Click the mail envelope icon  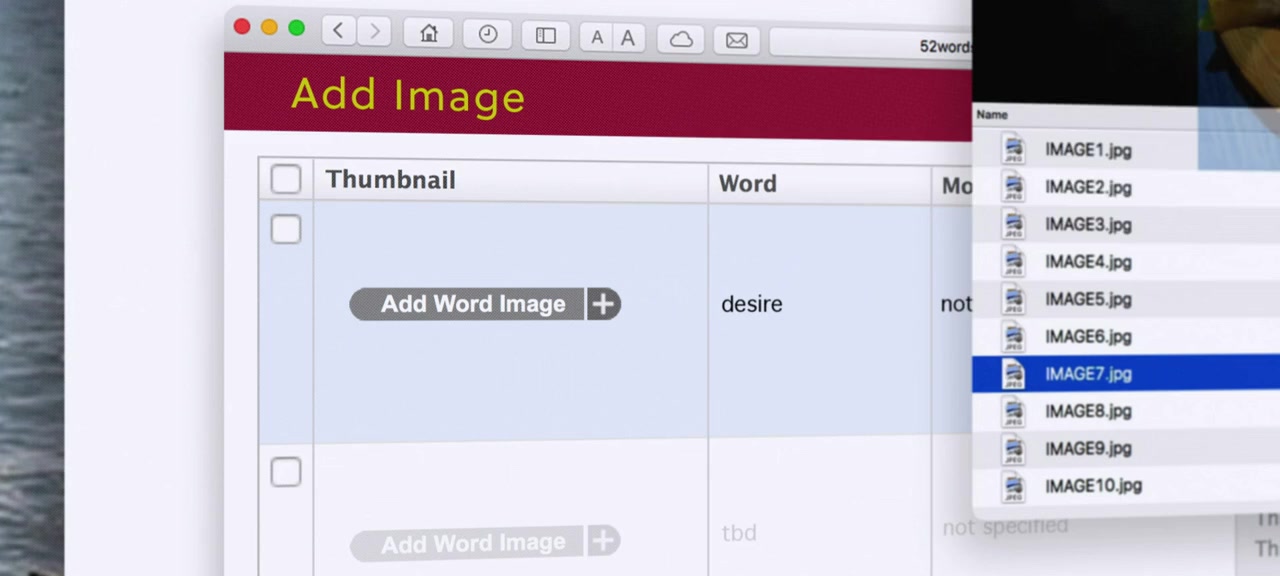click(737, 40)
